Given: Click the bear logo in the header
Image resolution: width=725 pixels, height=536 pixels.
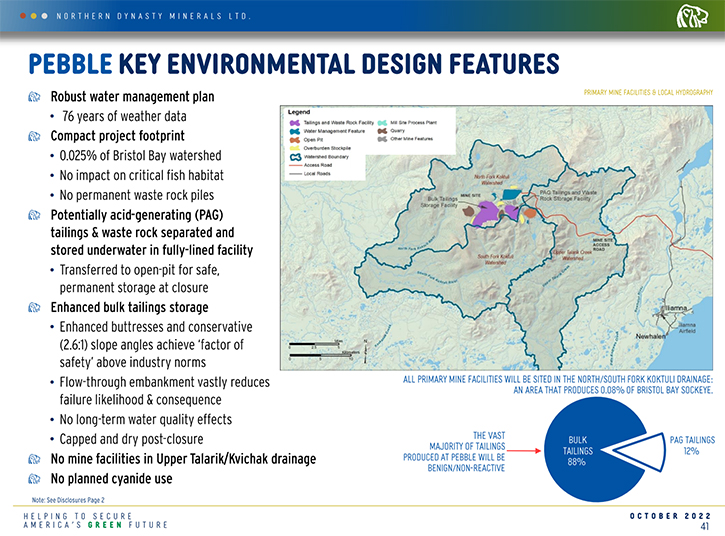Looking at the screenshot, I should click(x=692, y=16).
